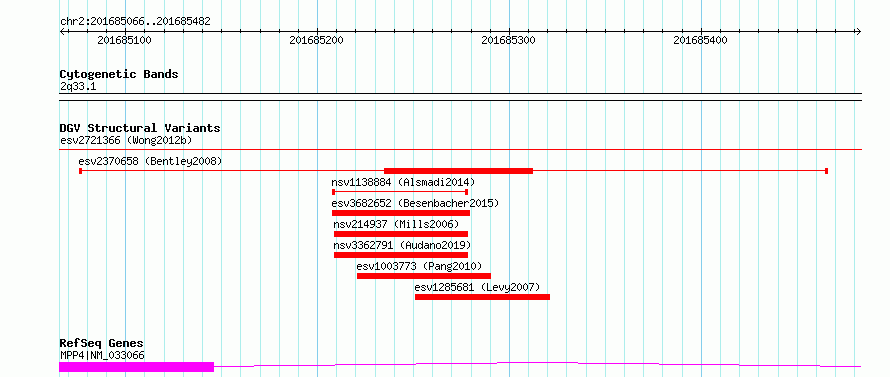
Task: Open the esv1003773 (Pang2010) variant bar
Action: [x=424, y=276]
